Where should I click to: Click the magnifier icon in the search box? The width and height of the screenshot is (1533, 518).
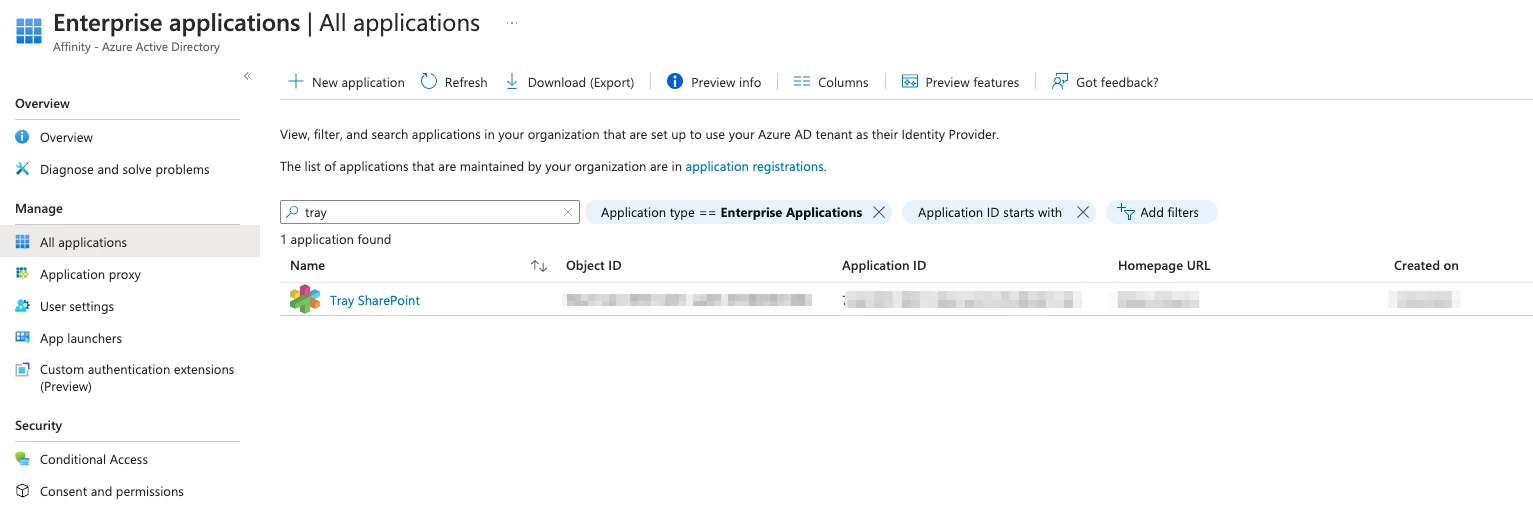[292, 212]
